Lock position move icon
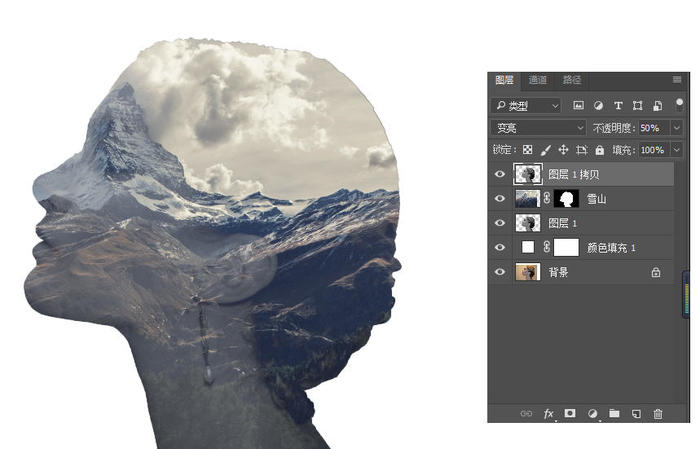Viewport: 700px width, 449px height. (563, 150)
